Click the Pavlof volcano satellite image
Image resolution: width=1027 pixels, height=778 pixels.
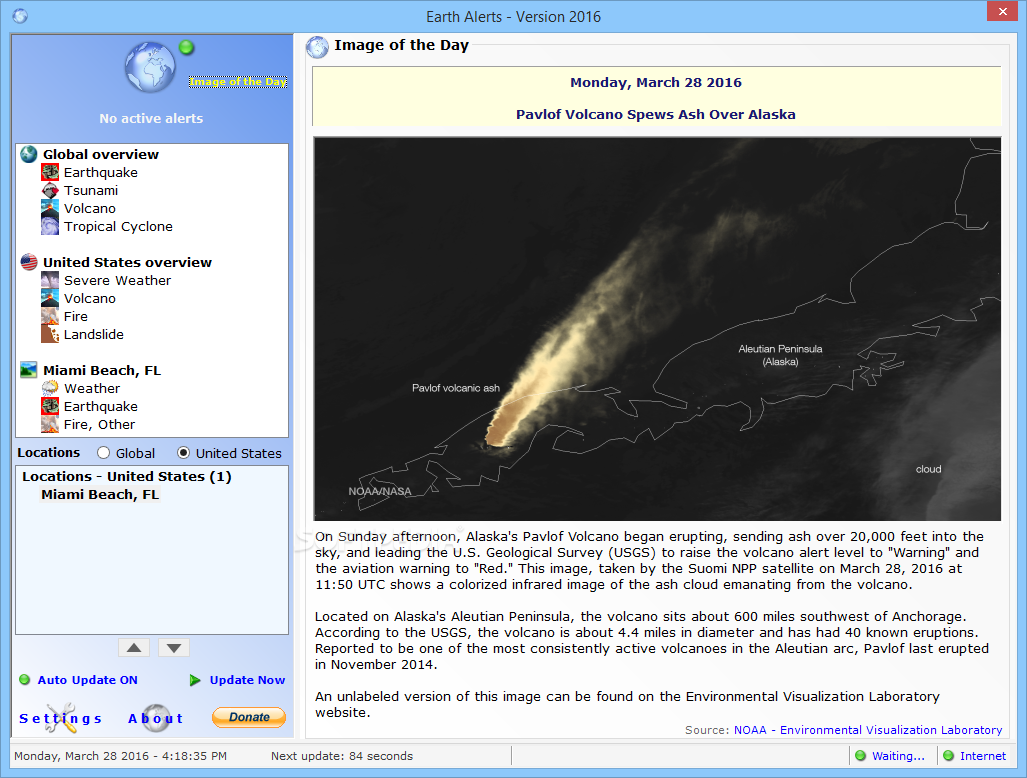(657, 329)
